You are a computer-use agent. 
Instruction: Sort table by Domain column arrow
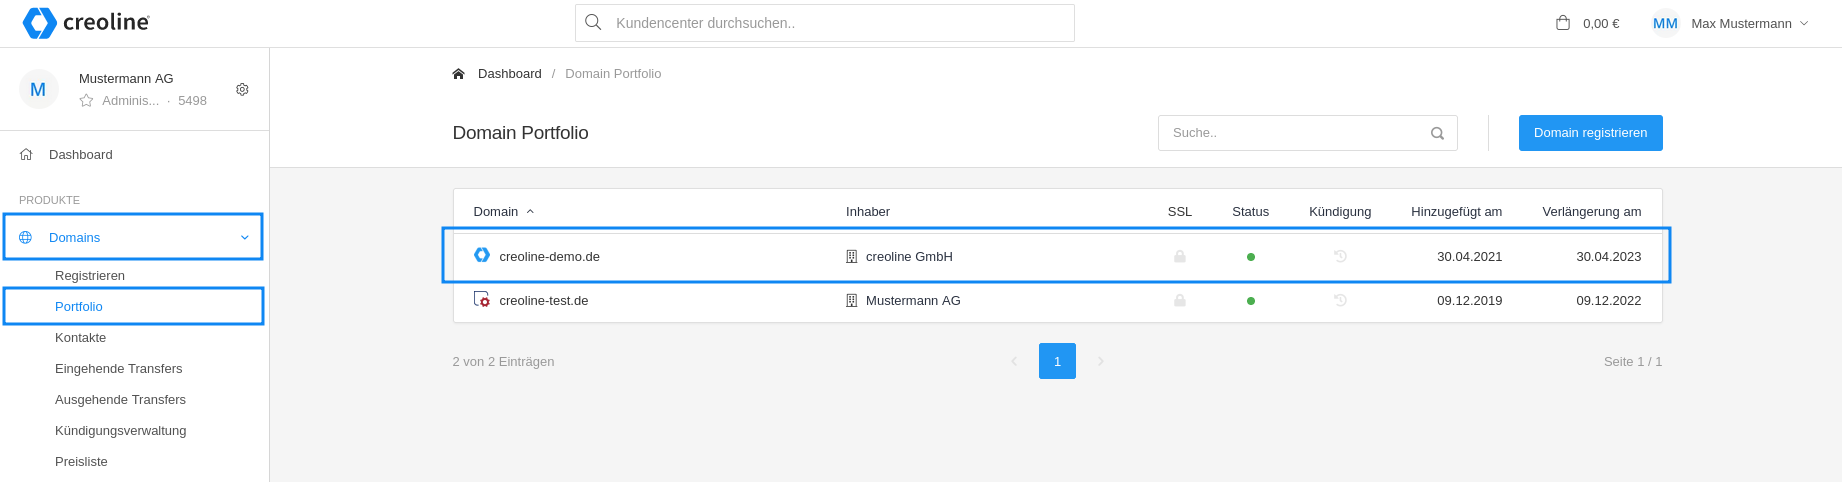pyautogui.click(x=530, y=212)
